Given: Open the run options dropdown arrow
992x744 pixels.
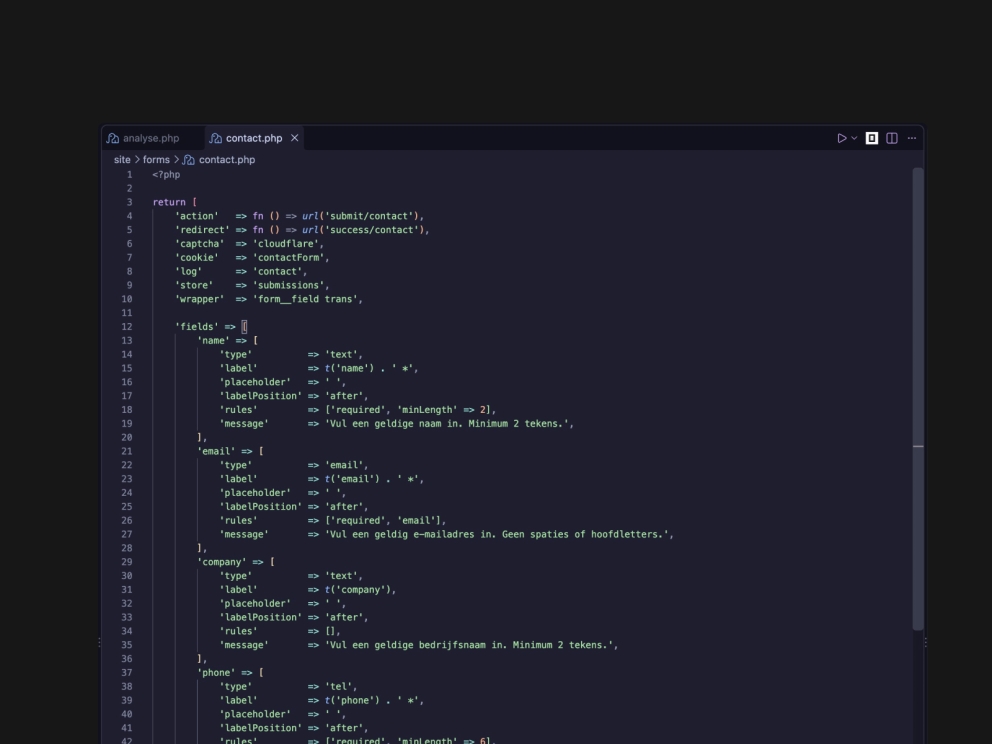Looking at the screenshot, I should click(854, 138).
